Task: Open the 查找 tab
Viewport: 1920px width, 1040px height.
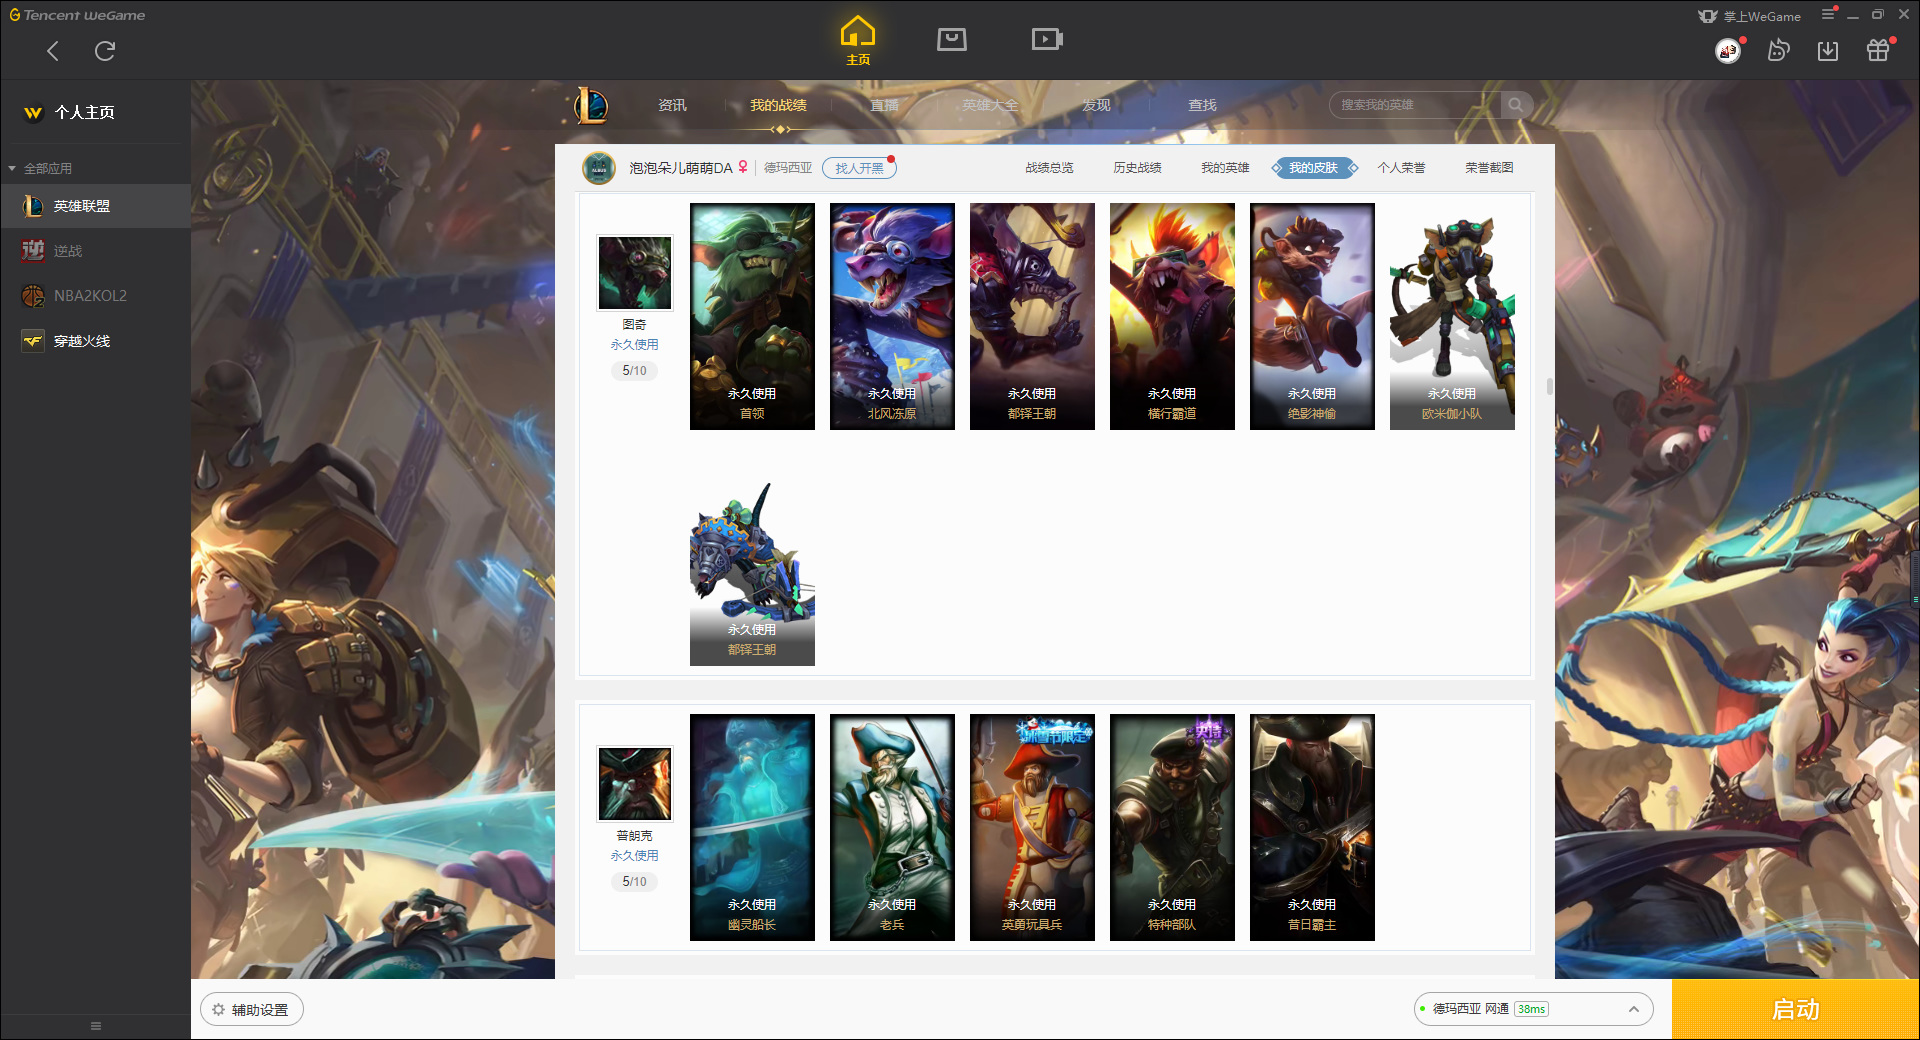Action: (1202, 105)
